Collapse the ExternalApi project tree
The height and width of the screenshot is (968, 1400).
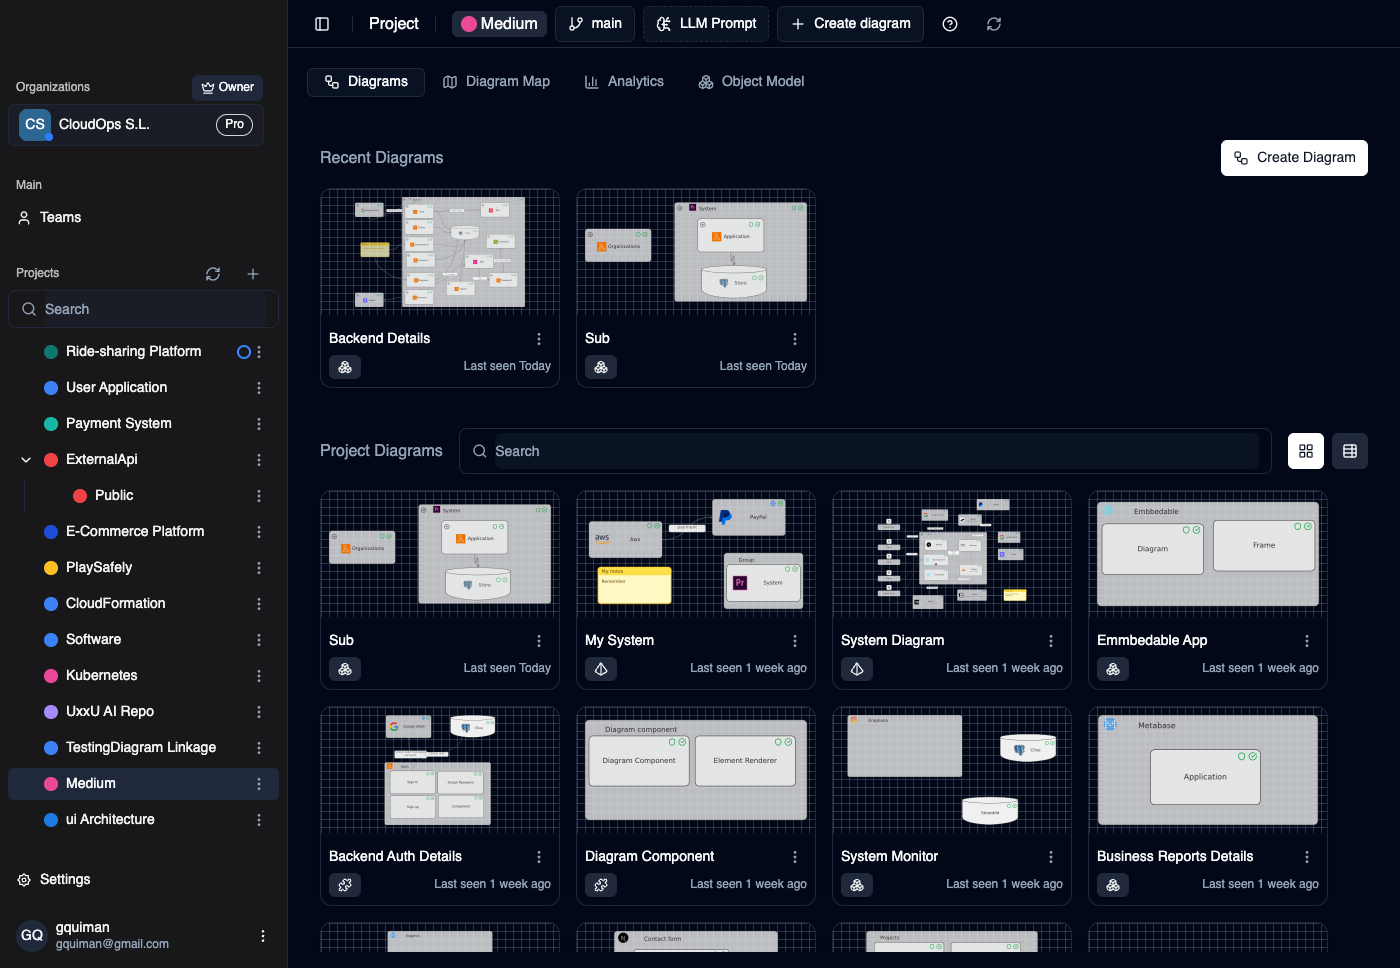point(26,460)
